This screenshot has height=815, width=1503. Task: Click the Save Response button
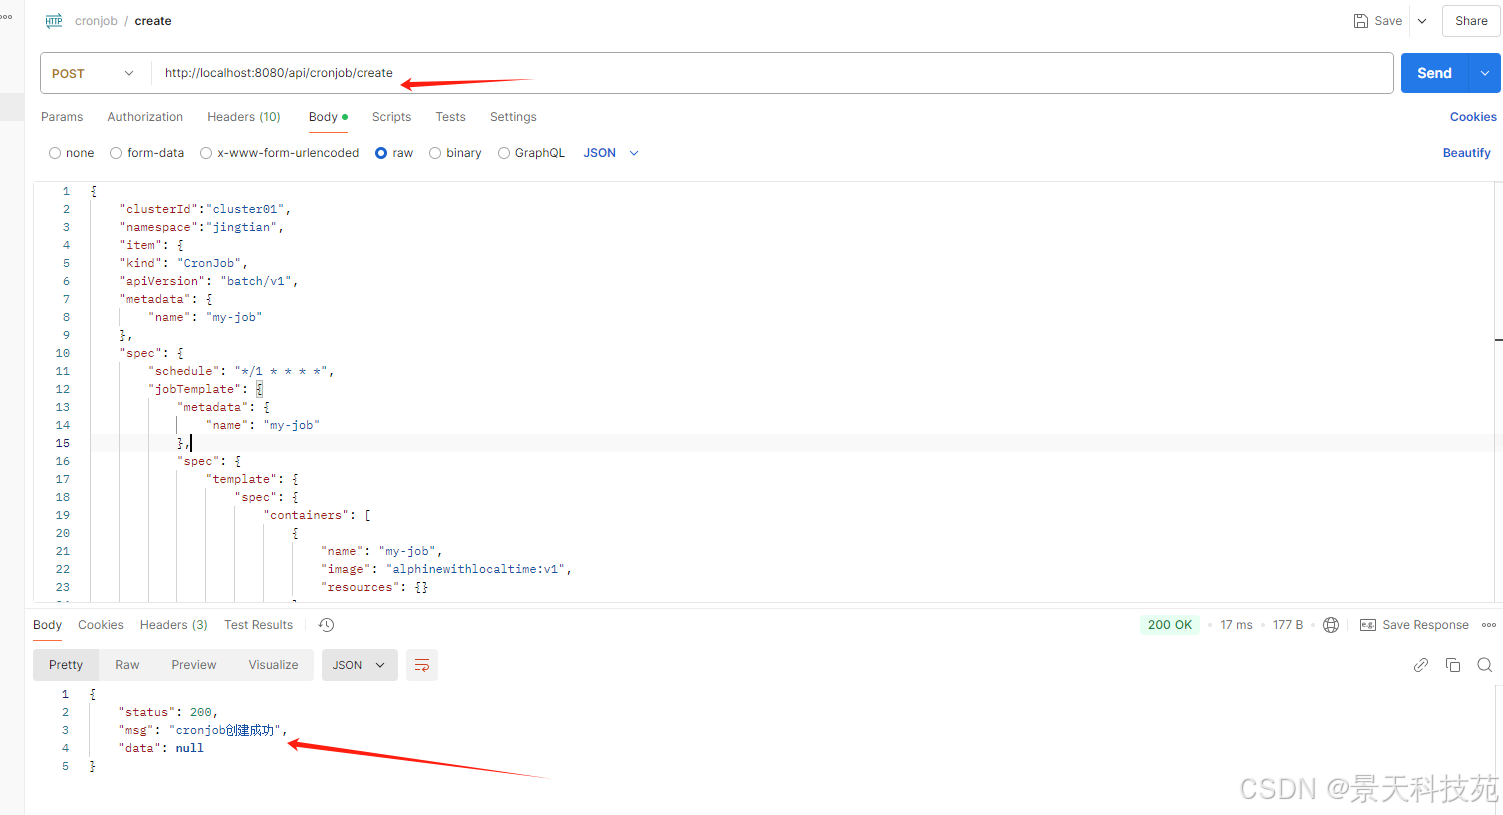click(x=1414, y=625)
